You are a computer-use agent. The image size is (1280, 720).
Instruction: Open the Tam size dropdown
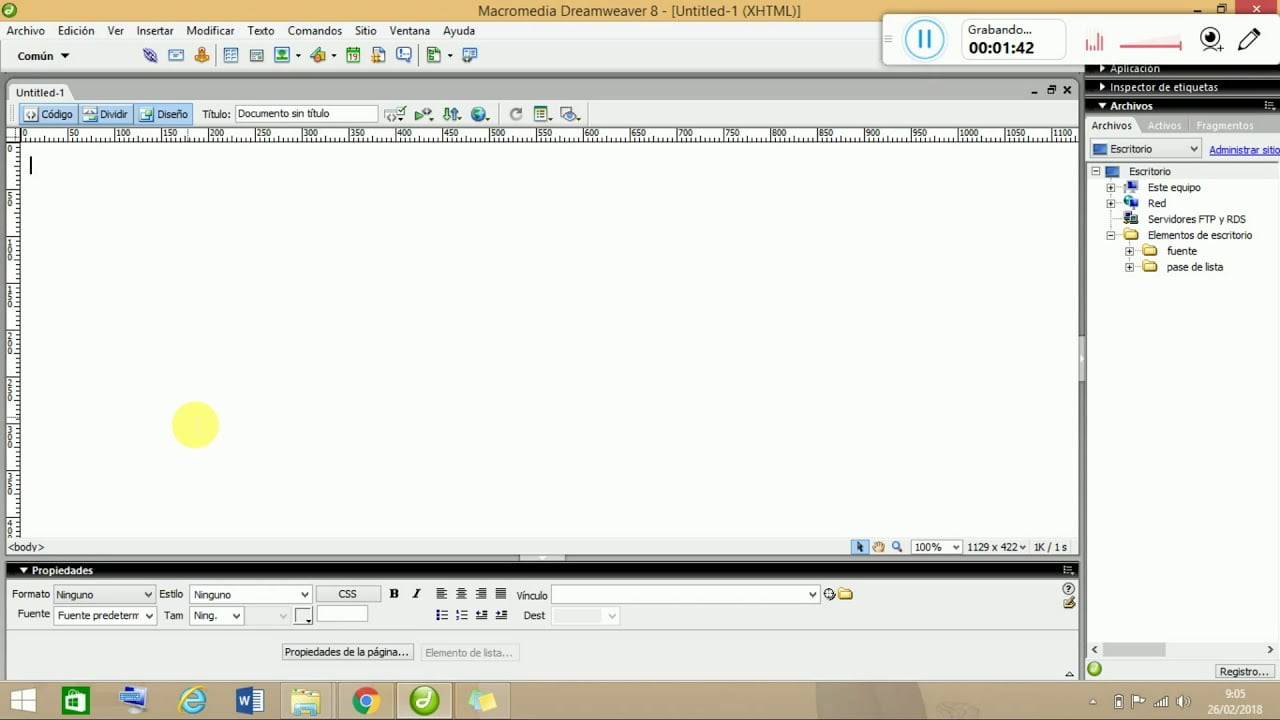coord(216,615)
